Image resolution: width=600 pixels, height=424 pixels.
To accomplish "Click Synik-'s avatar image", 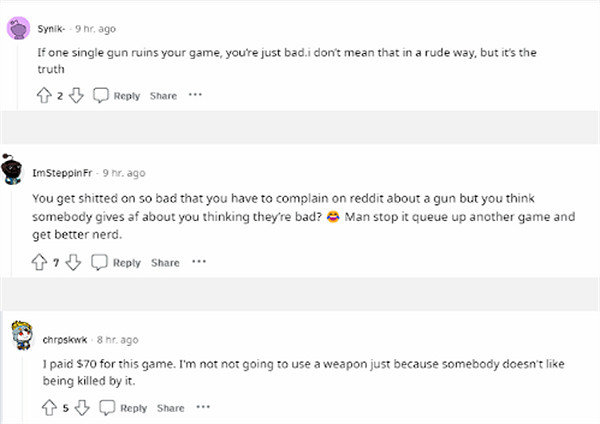I will [18, 29].
